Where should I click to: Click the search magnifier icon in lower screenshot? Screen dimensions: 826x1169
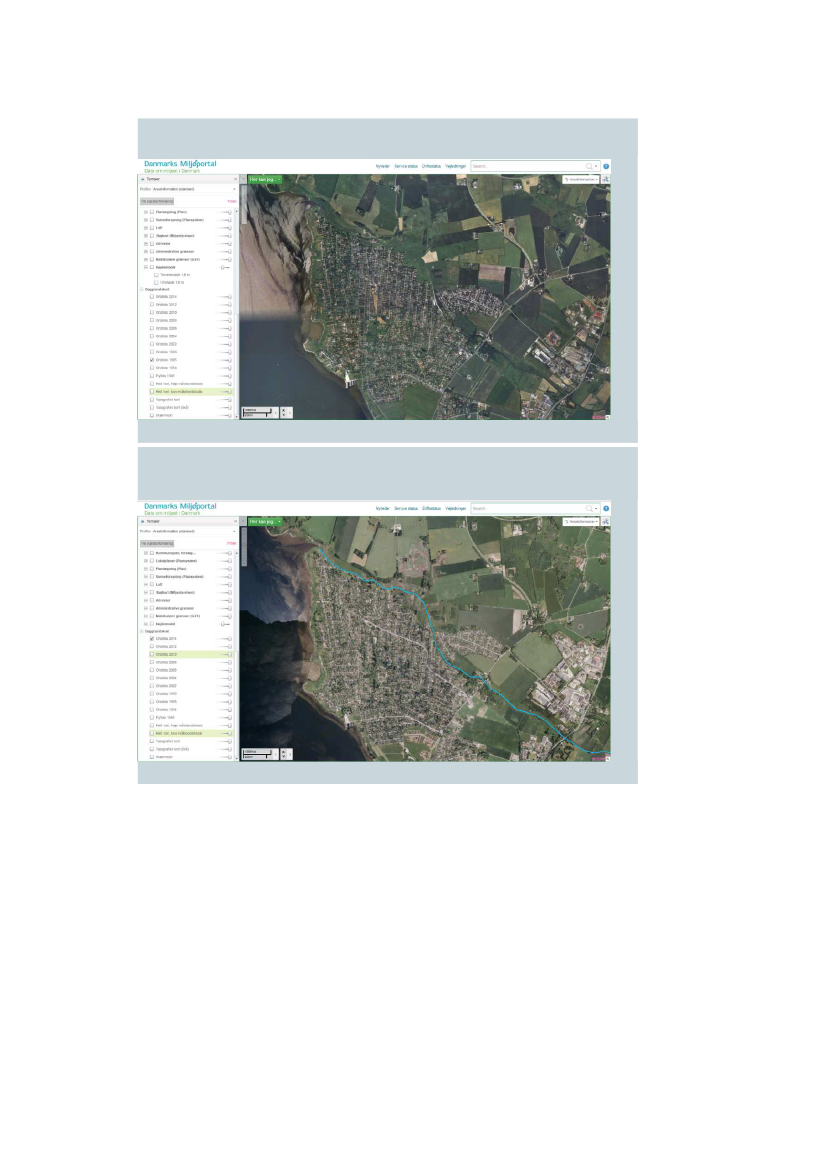588,508
